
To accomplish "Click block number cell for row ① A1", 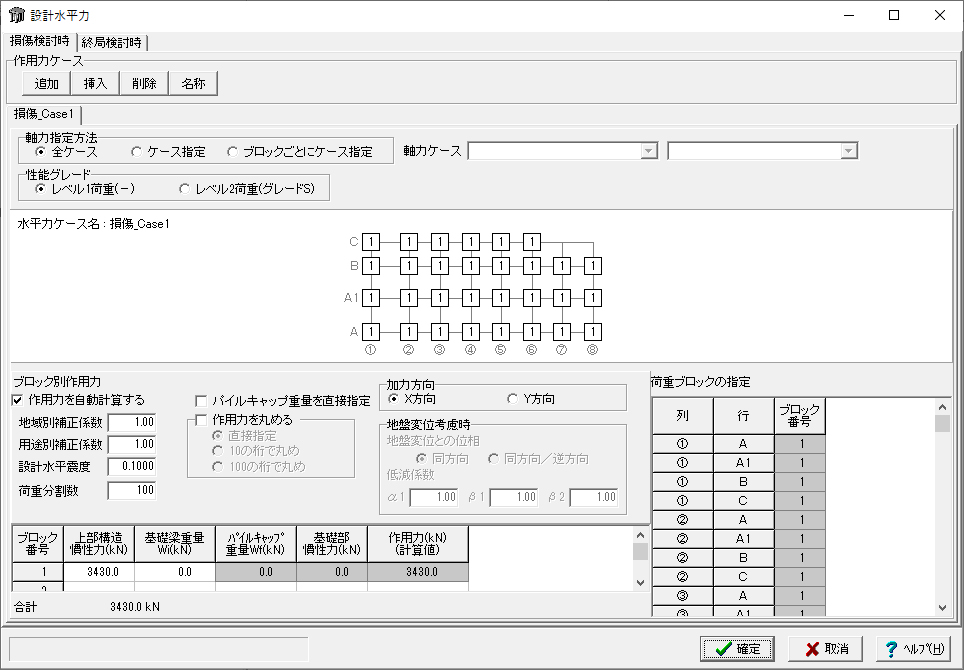I will pos(800,463).
